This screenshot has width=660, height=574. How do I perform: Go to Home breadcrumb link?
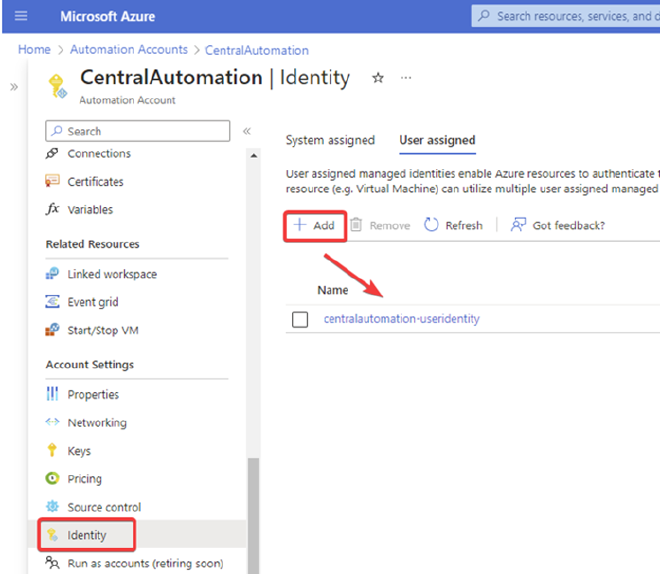click(34, 50)
